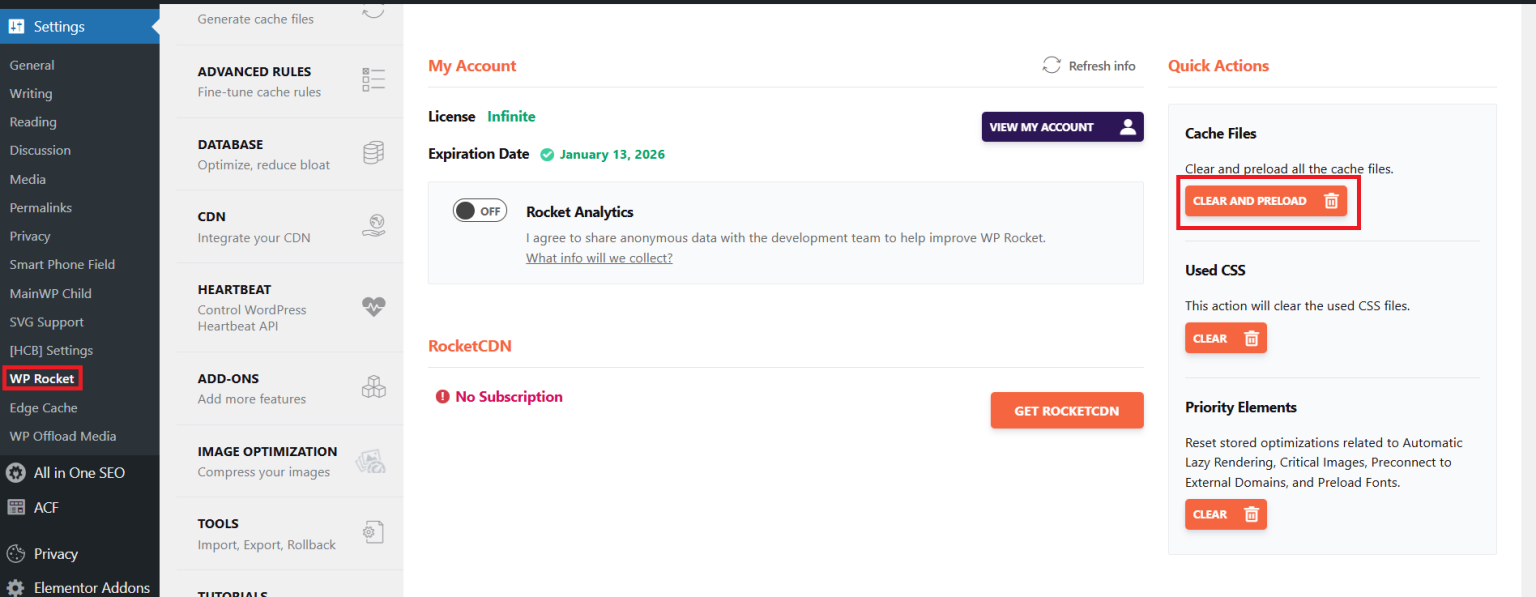Click the View My Account button
This screenshot has height=597, width=1536.
tap(1062, 127)
